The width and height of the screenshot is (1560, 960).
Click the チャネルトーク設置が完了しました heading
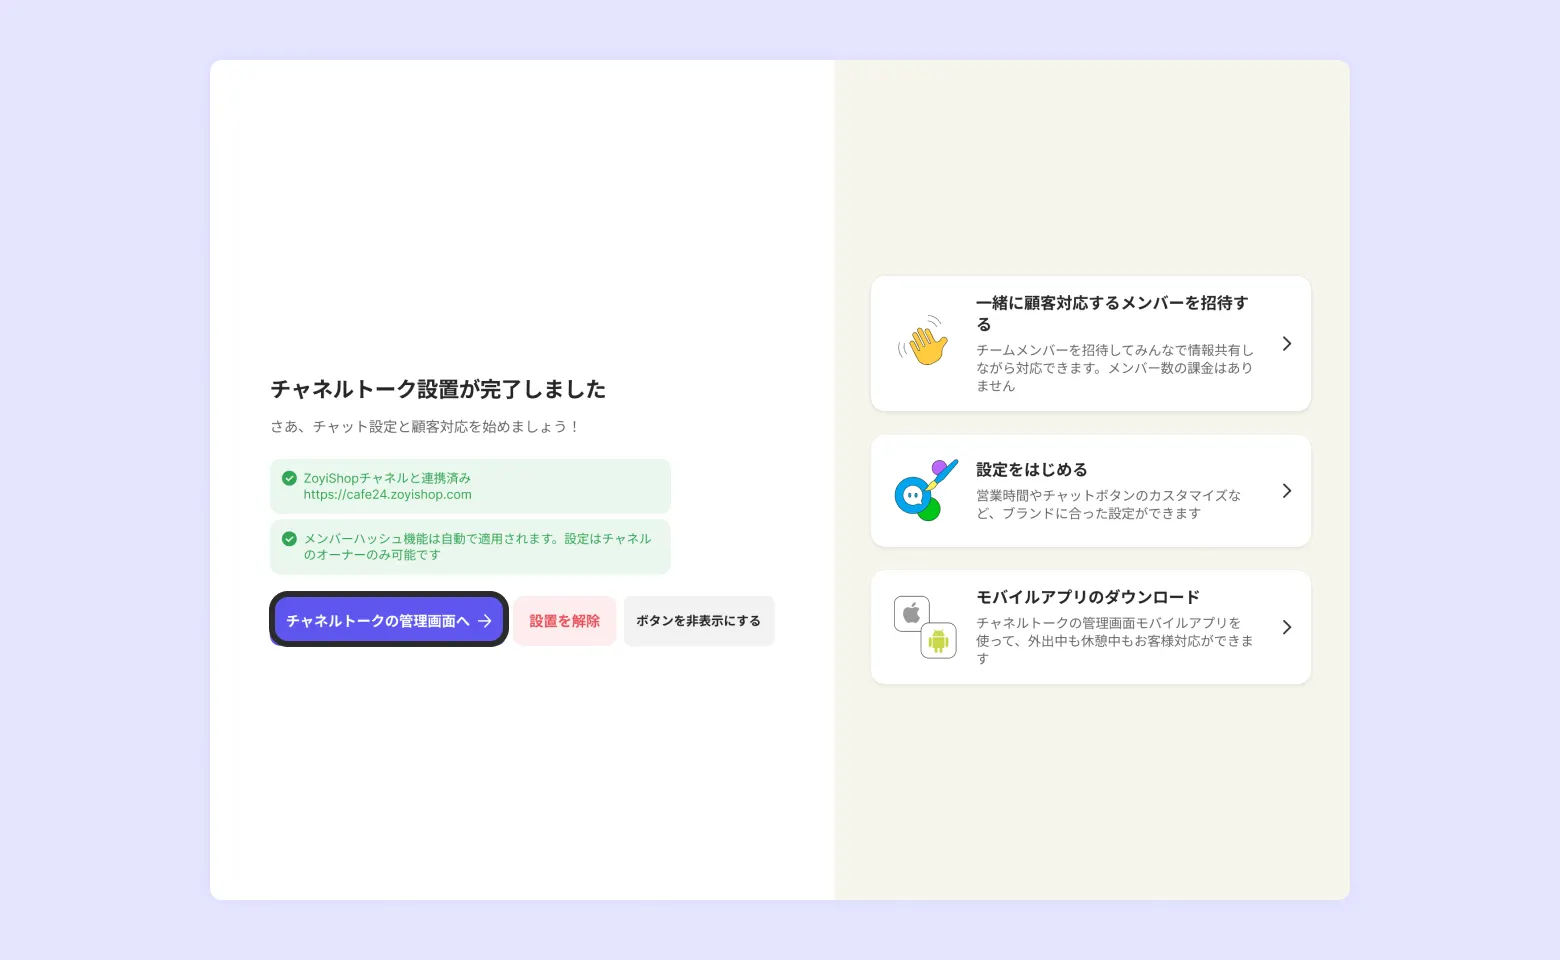[438, 389]
